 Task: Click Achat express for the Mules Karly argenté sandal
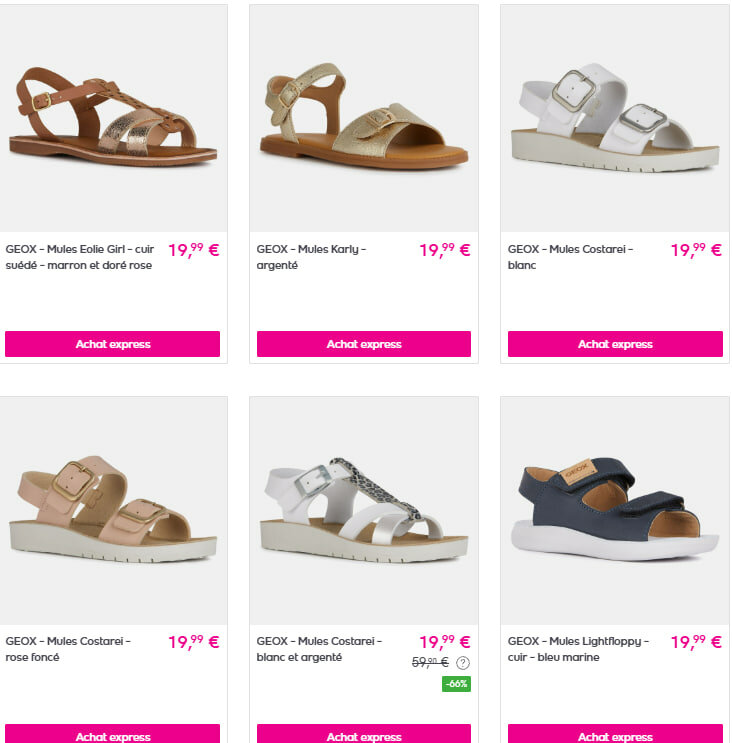[364, 344]
